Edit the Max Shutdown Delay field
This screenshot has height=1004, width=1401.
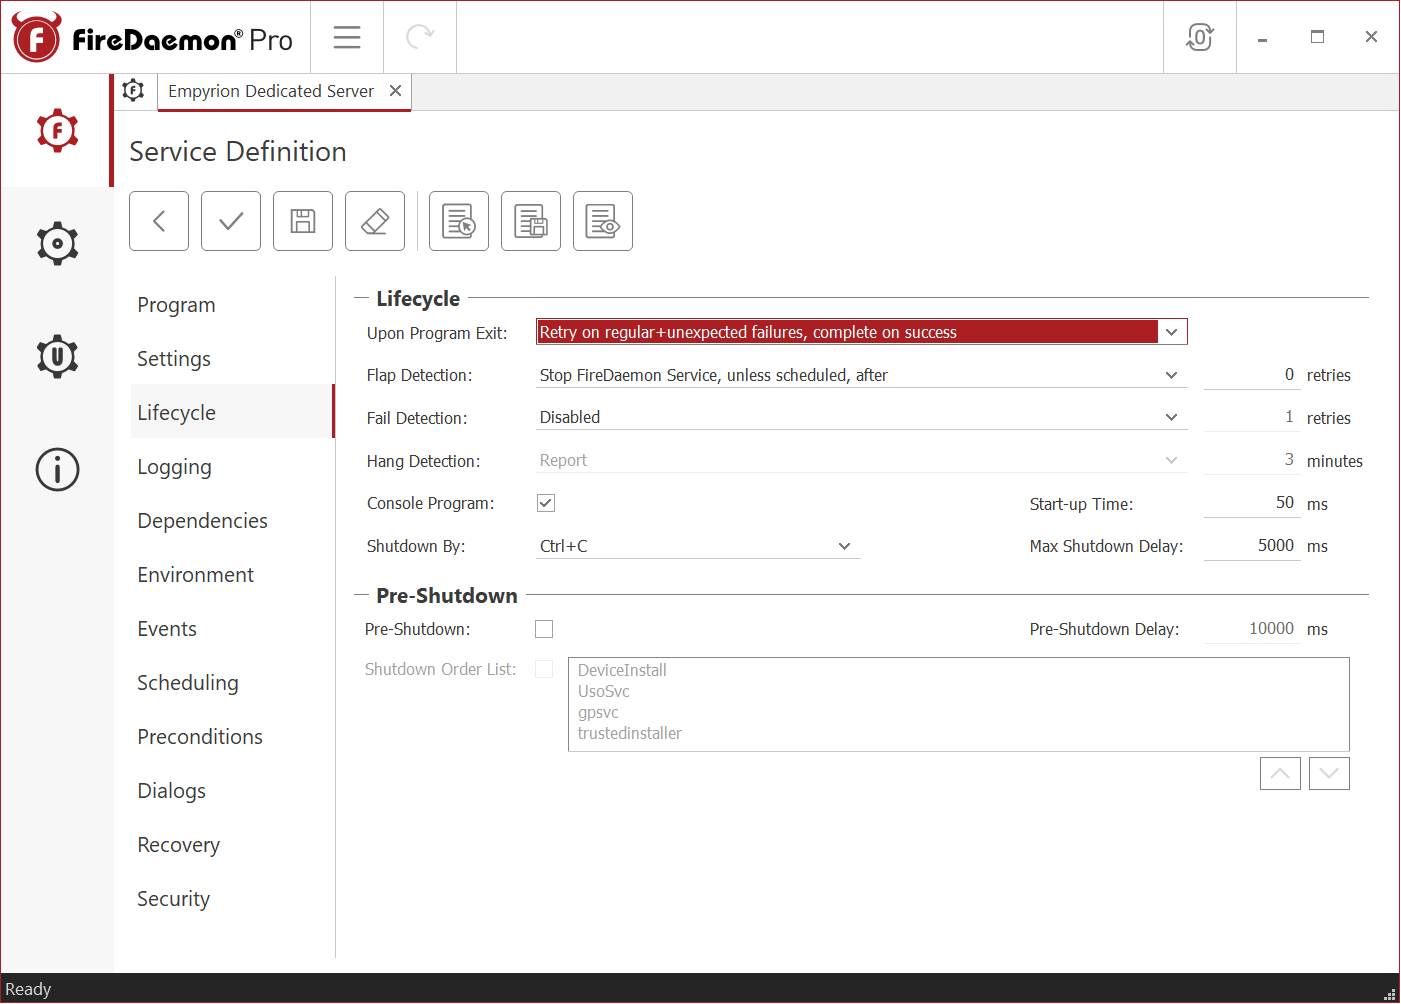click(1252, 546)
